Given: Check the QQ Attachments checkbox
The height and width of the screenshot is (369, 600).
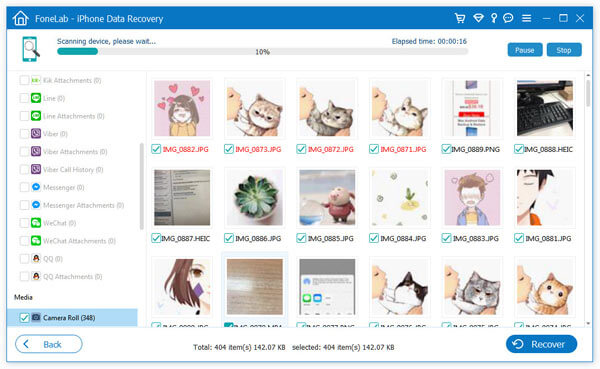Looking at the screenshot, I should pyautogui.click(x=24, y=276).
